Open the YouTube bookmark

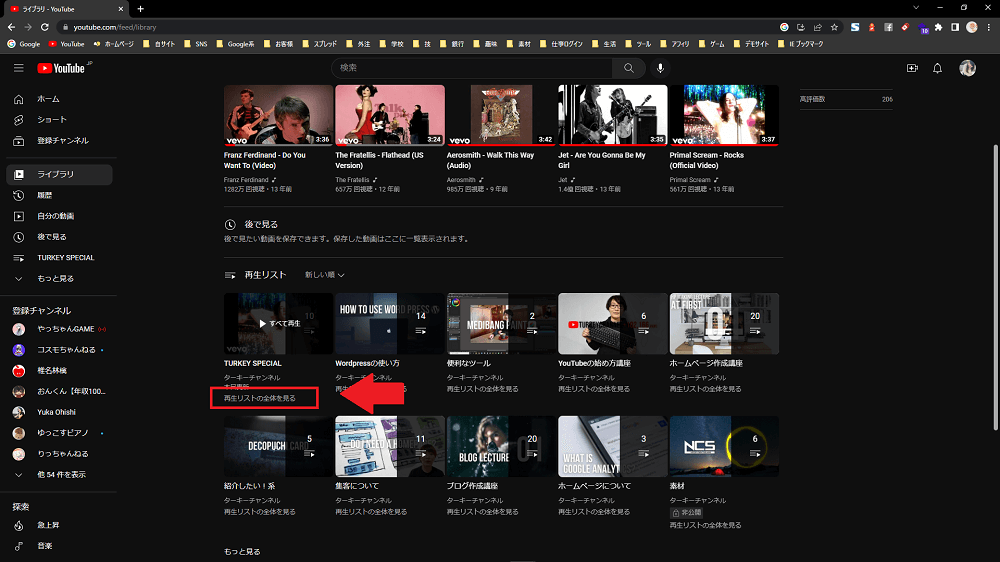click(66, 44)
